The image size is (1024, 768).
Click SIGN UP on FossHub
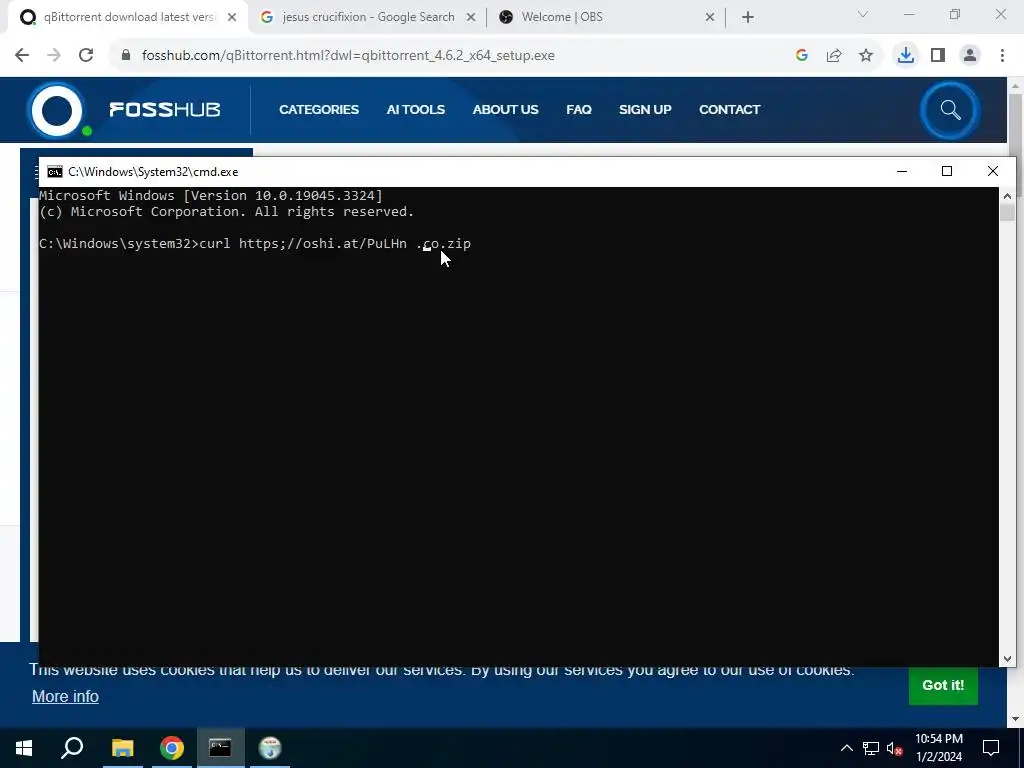[645, 110]
